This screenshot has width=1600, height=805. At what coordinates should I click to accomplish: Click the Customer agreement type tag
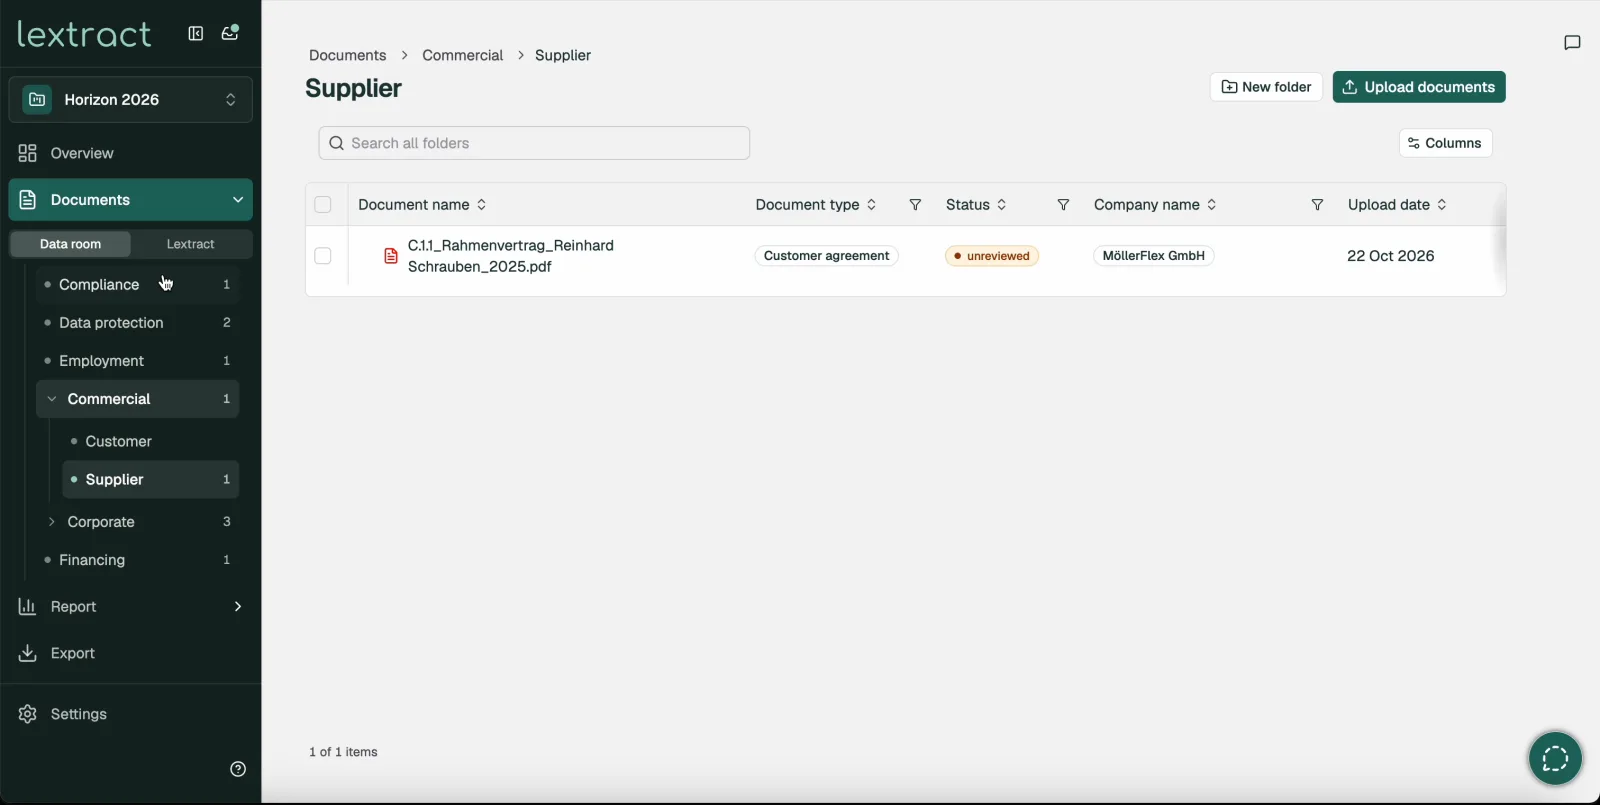[x=826, y=256]
